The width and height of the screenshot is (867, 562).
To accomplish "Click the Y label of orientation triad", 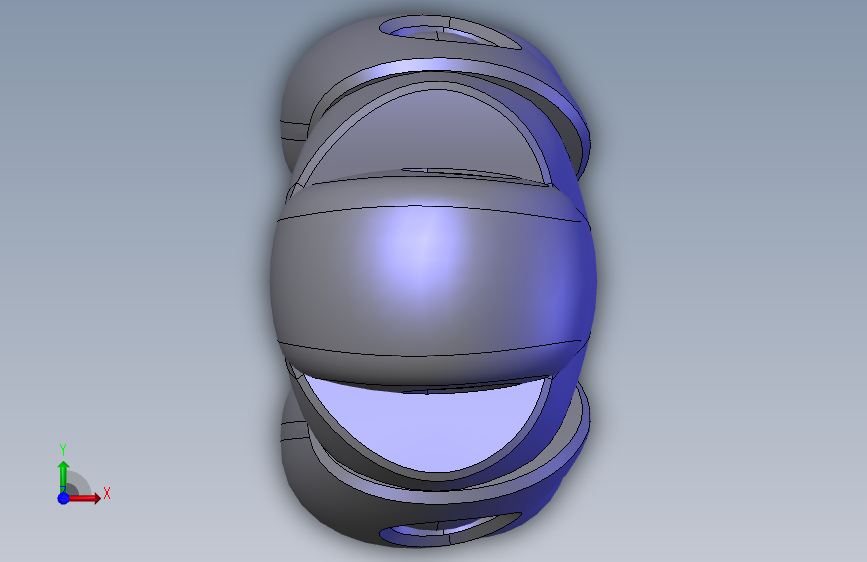I will pos(63,450).
